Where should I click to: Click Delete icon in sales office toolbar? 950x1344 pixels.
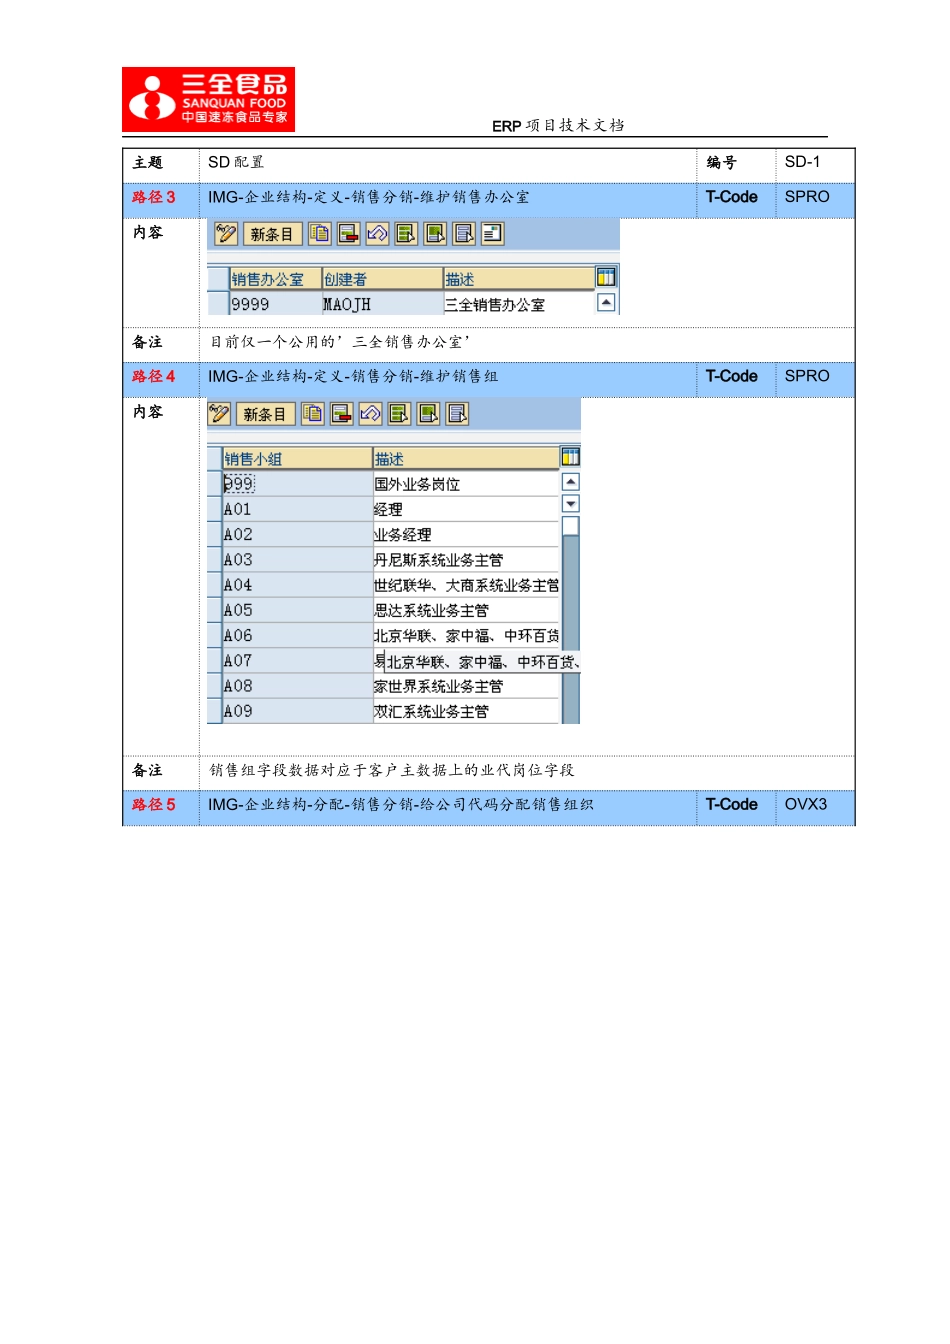tap(348, 234)
